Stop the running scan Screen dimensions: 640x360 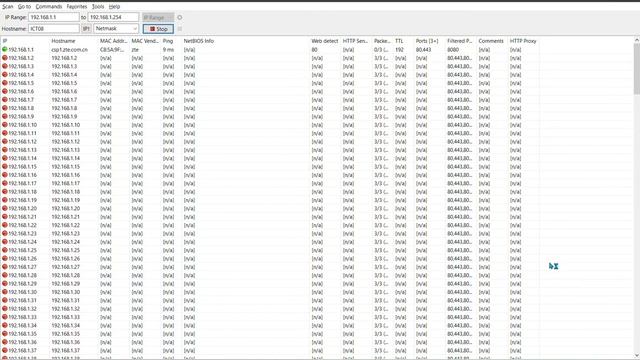[x=158, y=29]
